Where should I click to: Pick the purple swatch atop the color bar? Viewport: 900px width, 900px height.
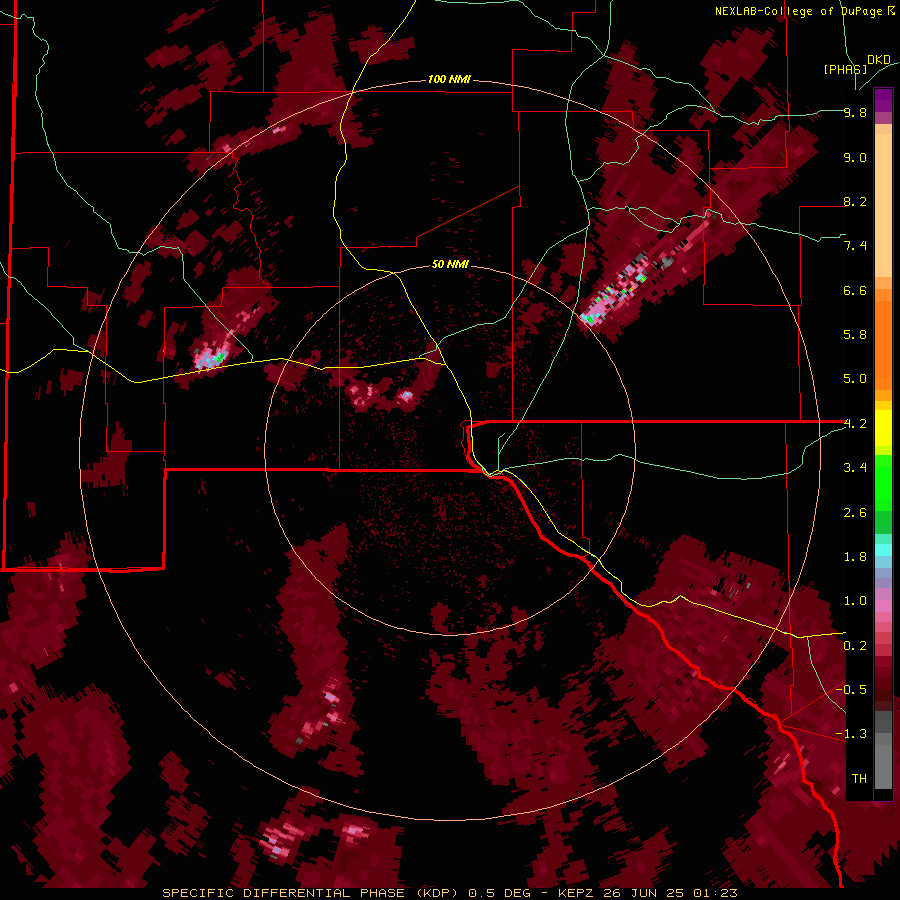883,100
